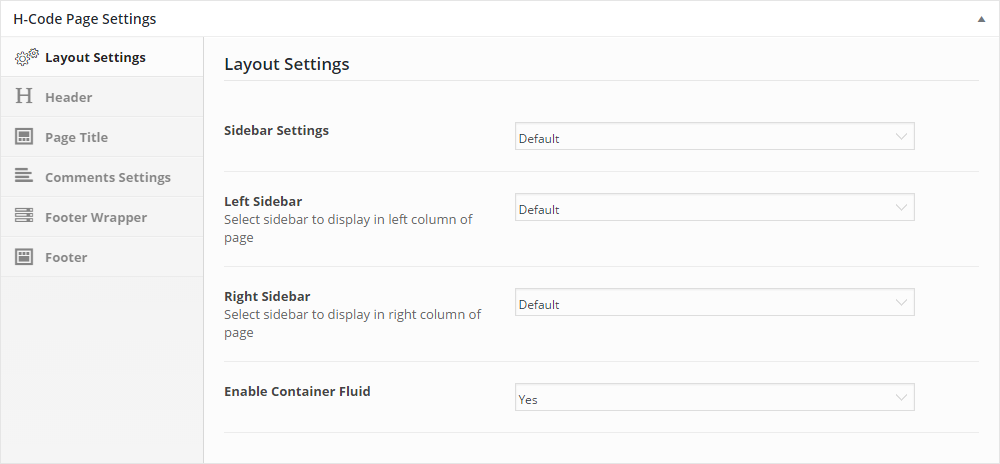
Task: Click the Enable Container Fluid chevron arrow
Action: point(901,398)
